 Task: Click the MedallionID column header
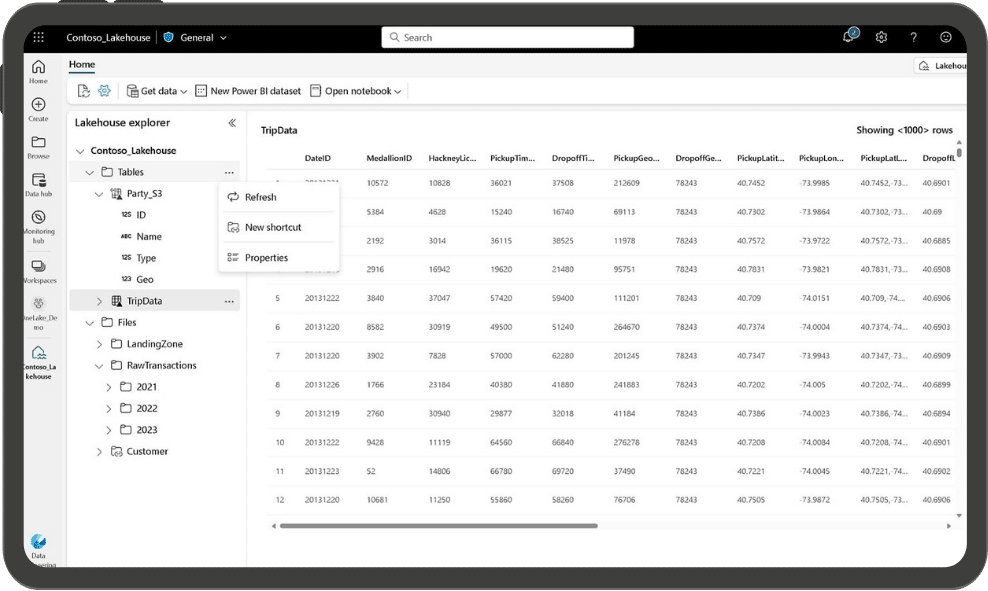389,158
